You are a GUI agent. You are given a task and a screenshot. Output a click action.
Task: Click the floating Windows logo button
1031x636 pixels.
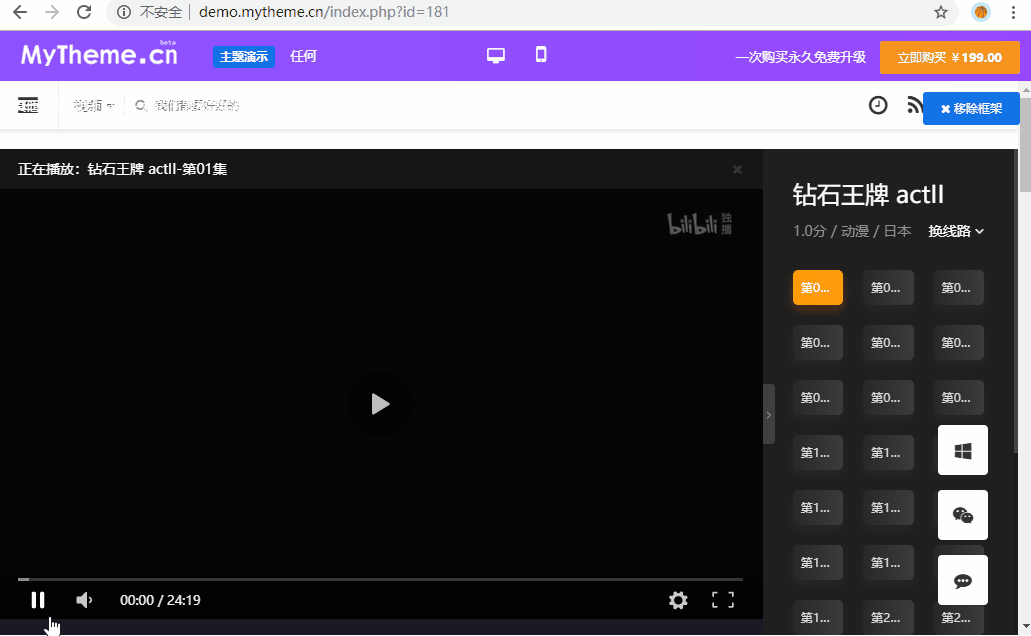(963, 450)
